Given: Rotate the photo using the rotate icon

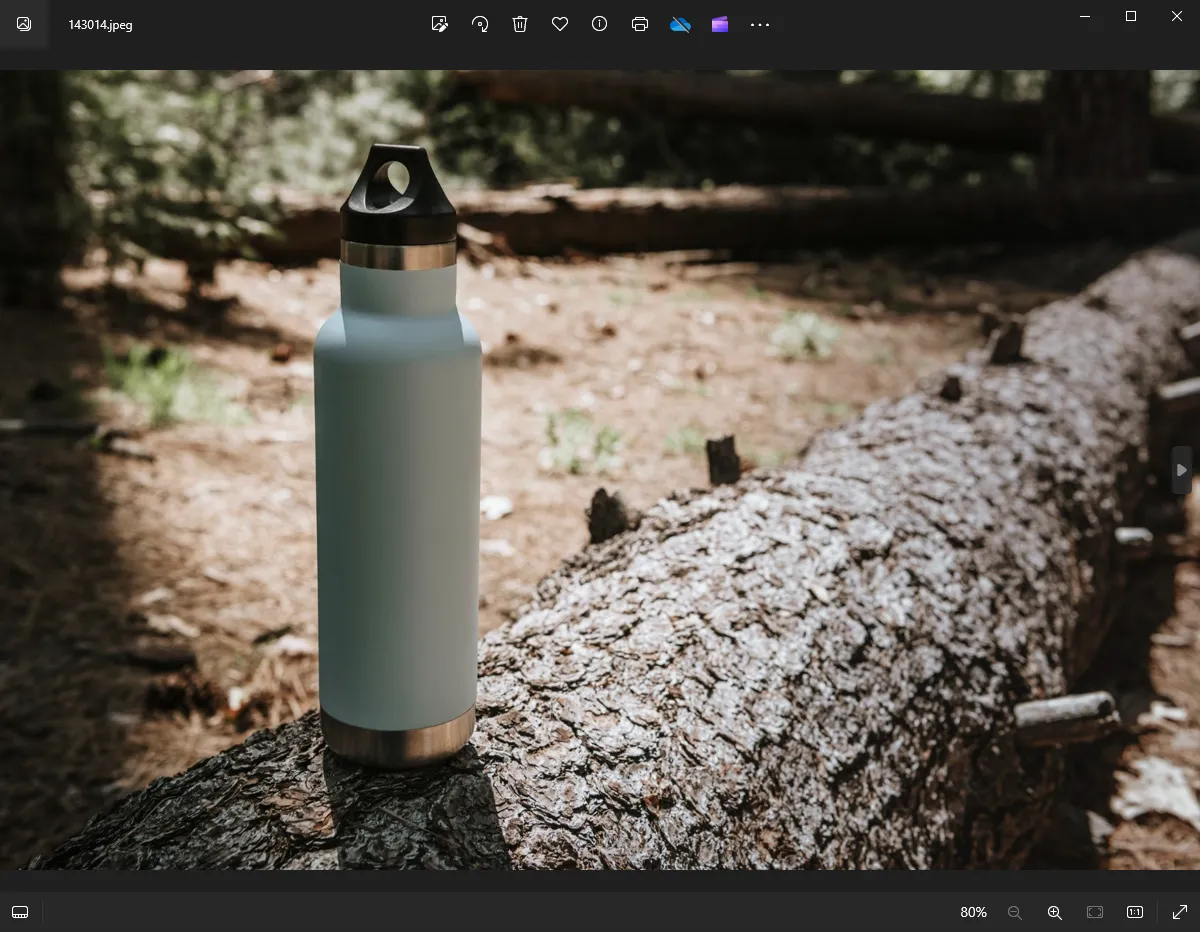Looking at the screenshot, I should click(480, 24).
